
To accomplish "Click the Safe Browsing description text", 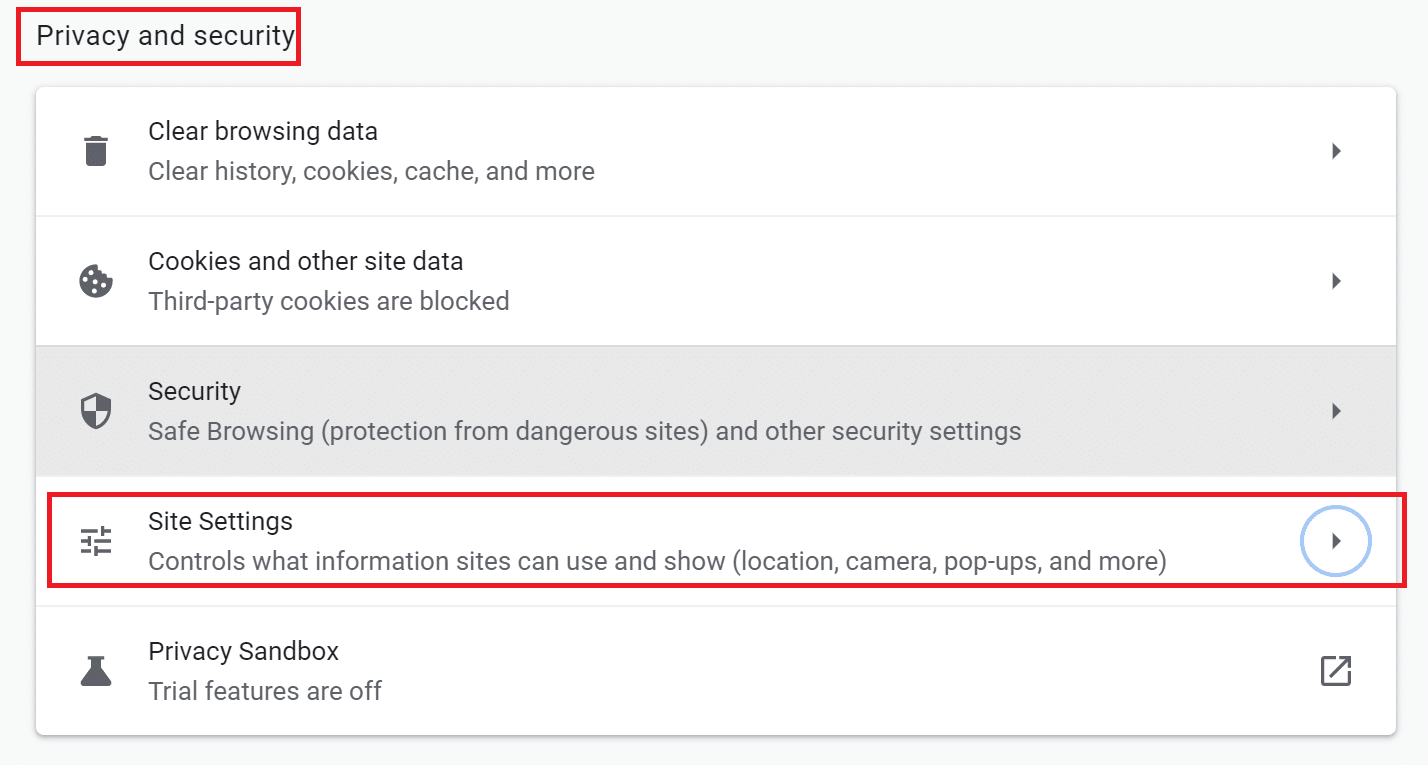I will pyautogui.click(x=584, y=431).
